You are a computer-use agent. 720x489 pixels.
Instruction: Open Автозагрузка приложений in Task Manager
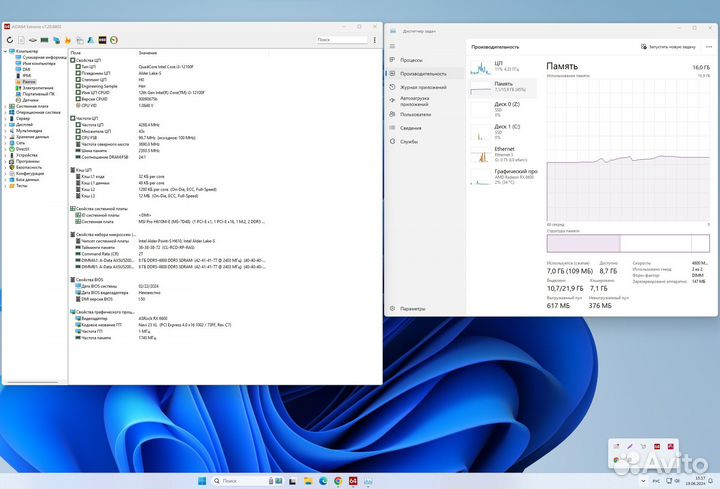click(425, 101)
